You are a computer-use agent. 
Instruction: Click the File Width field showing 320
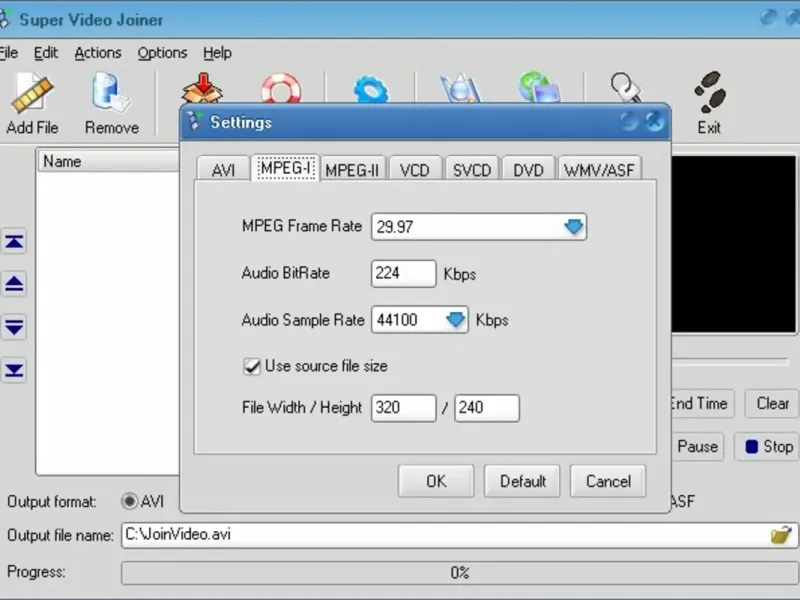(404, 408)
